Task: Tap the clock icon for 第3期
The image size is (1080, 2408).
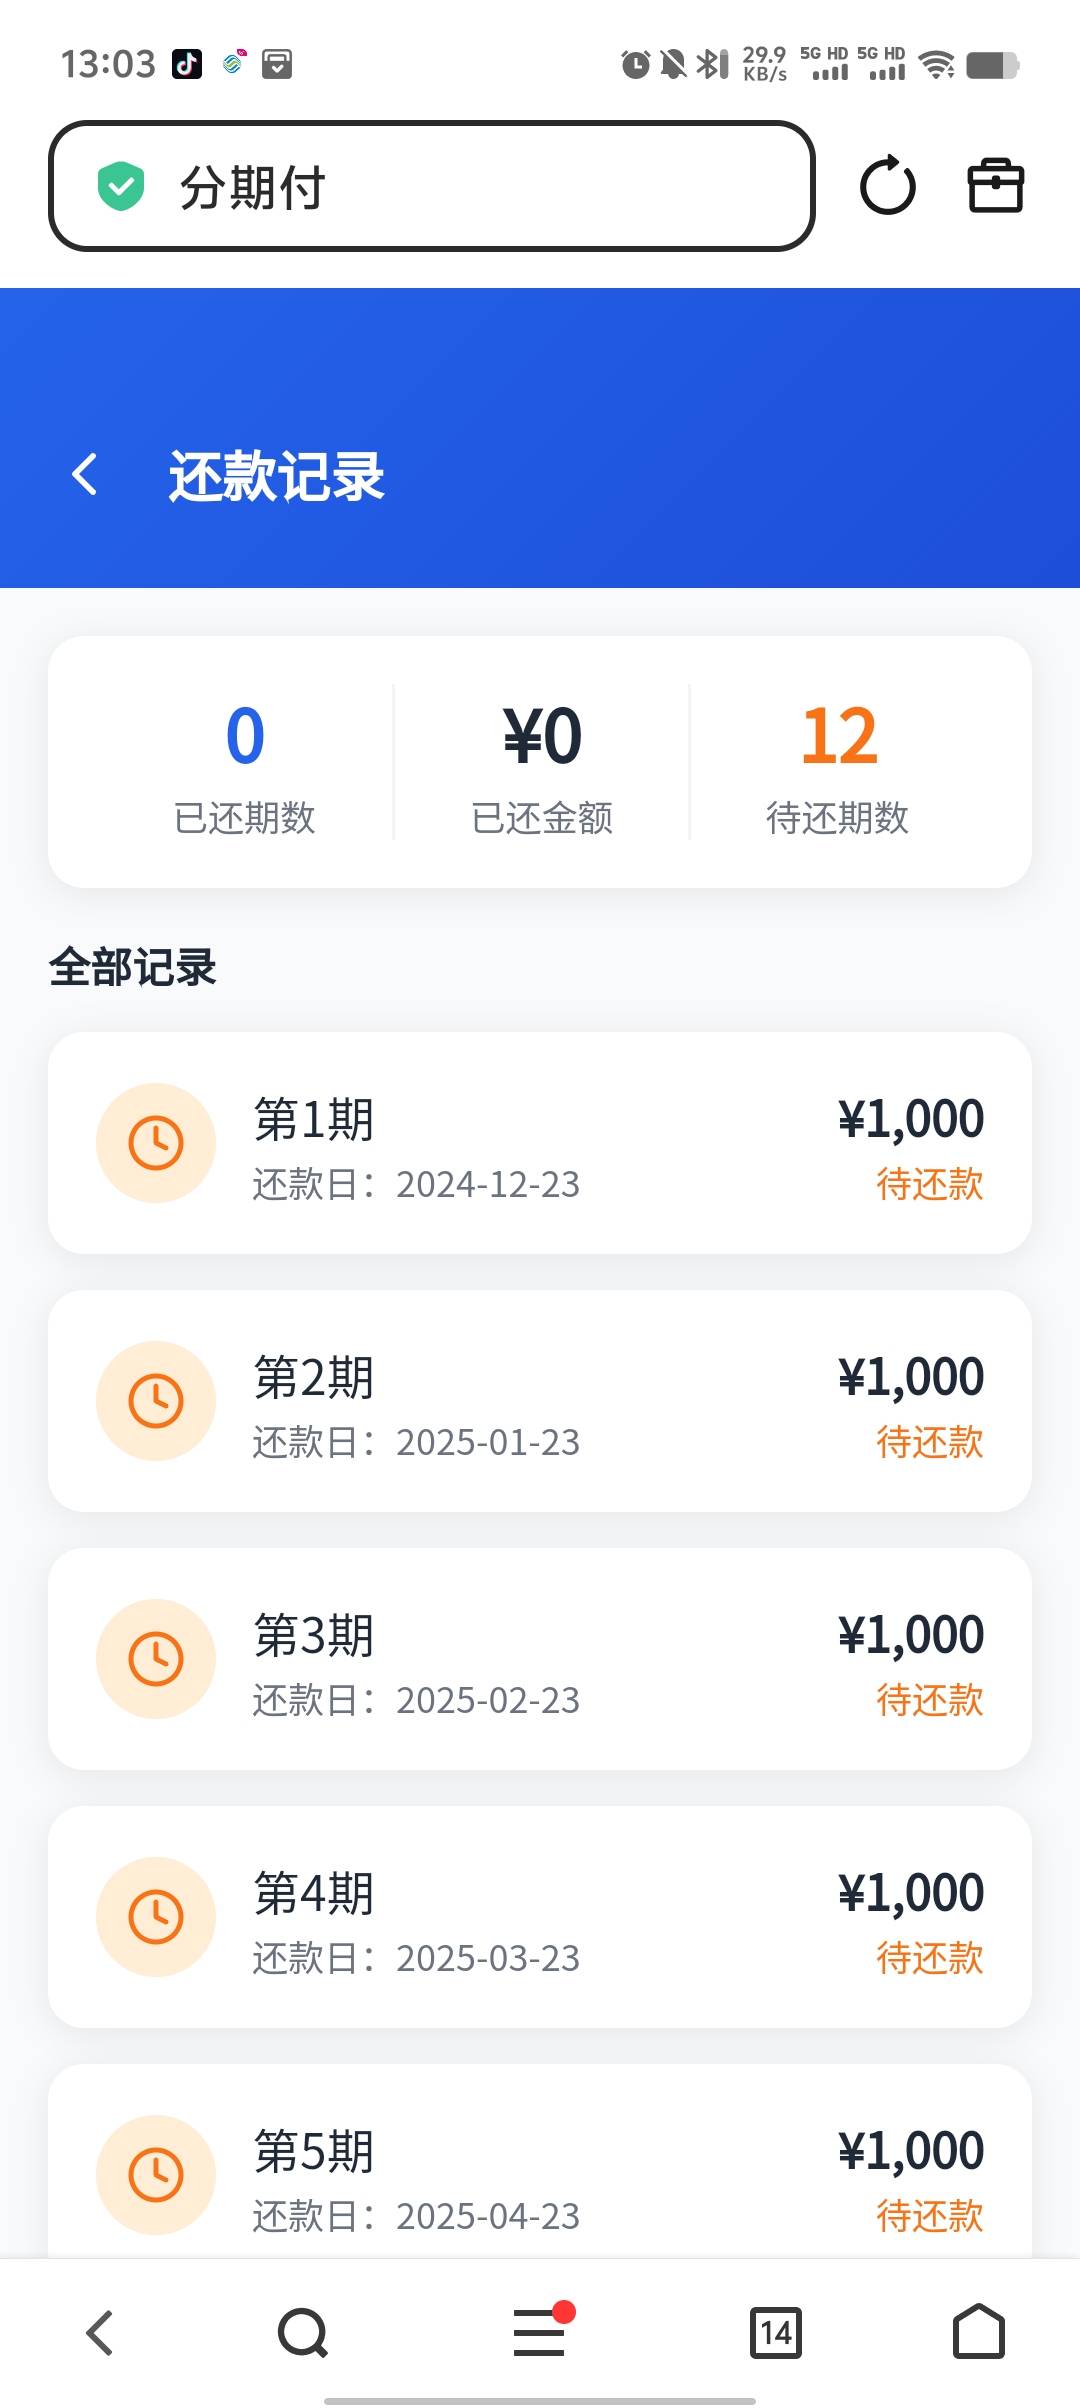Action: coord(156,1659)
